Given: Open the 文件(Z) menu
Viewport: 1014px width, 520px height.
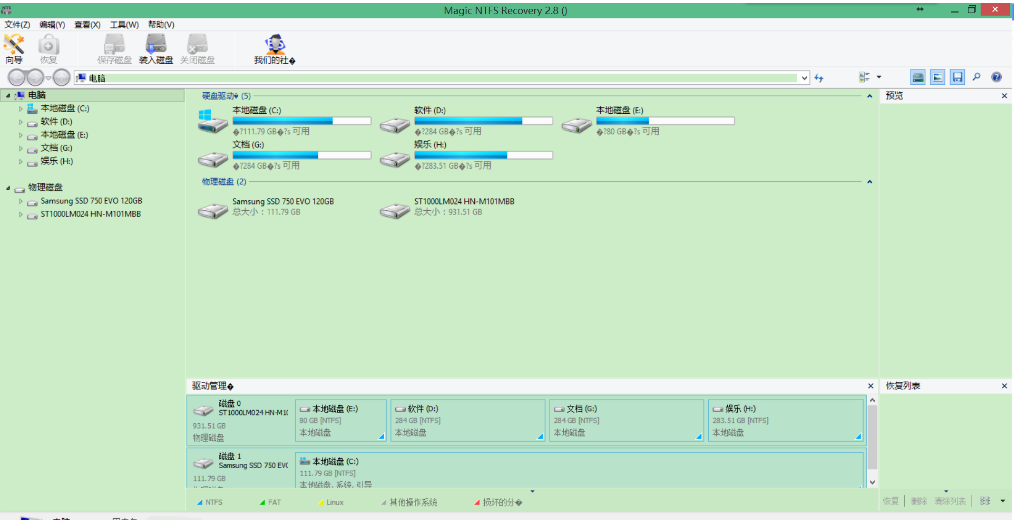Looking at the screenshot, I should pyautogui.click(x=17, y=25).
